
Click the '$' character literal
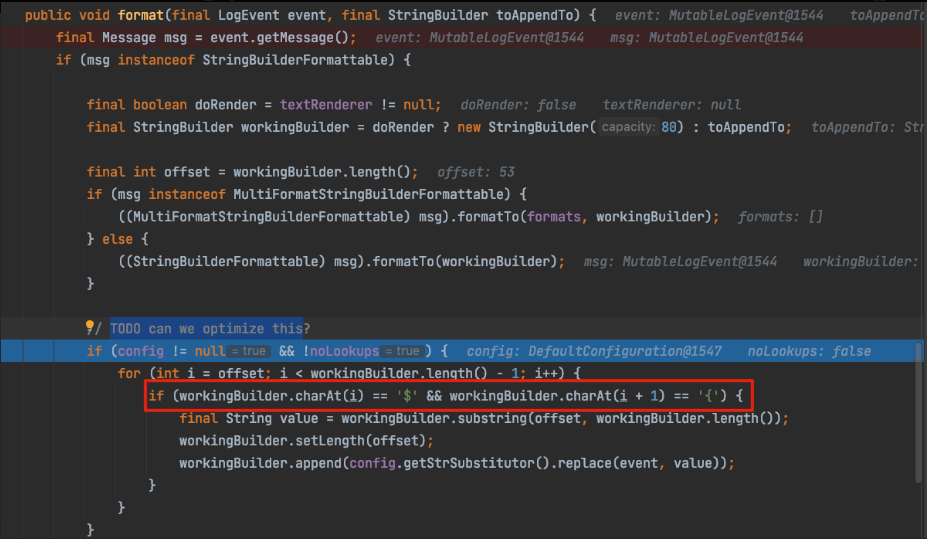click(407, 396)
